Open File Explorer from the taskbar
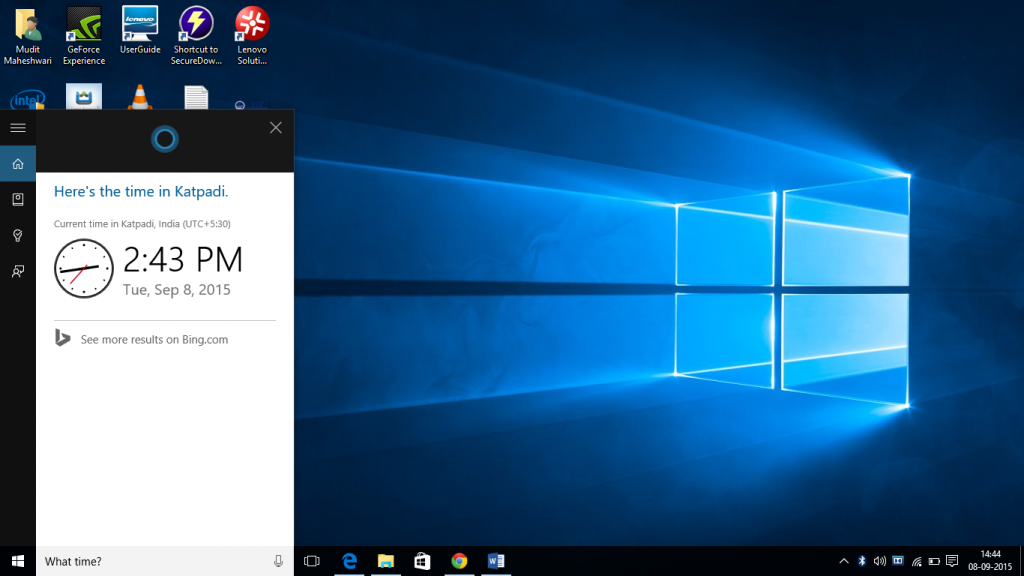 pyautogui.click(x=386, y=561)
